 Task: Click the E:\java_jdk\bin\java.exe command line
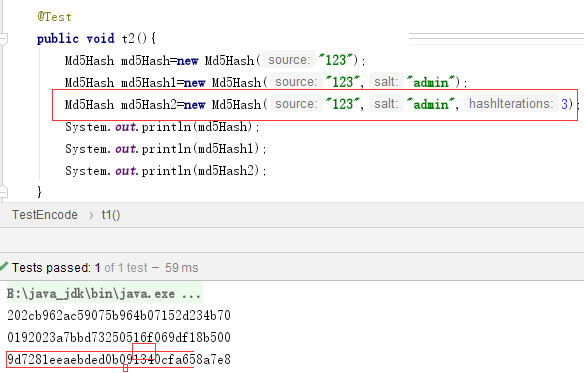pyautogui.click(x=105, y=294)
